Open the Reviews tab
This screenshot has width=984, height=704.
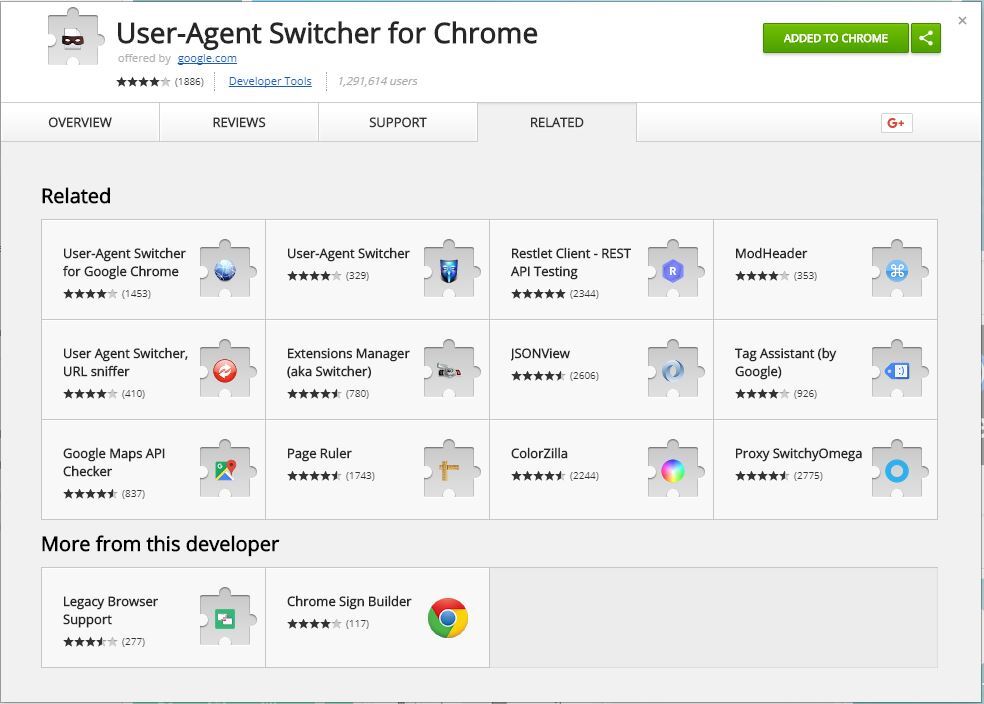tap(239, 122)
